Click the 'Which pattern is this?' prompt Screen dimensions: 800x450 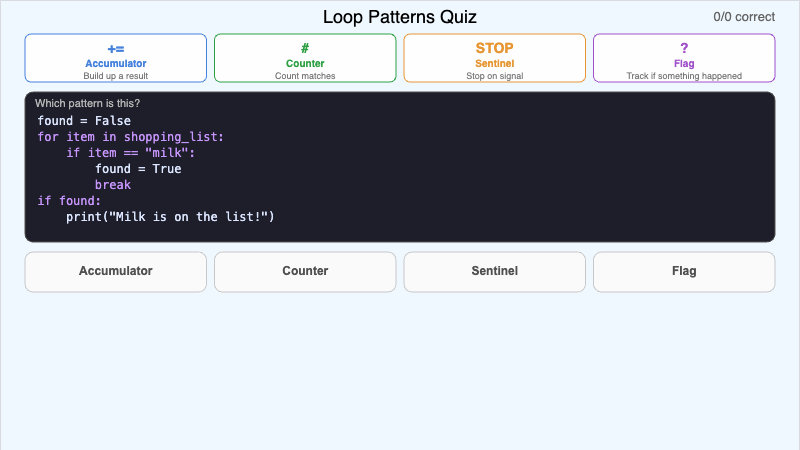[87, 103]
